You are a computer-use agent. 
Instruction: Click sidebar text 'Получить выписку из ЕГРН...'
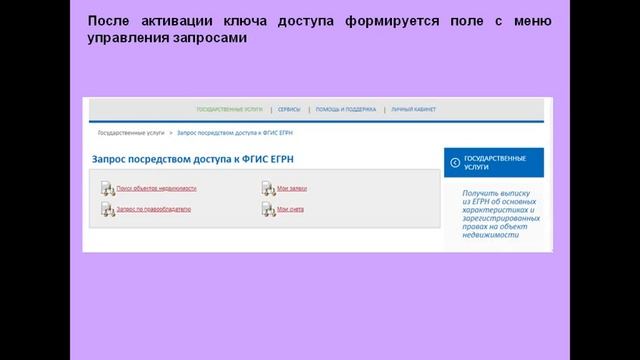[x=501, y=214]
